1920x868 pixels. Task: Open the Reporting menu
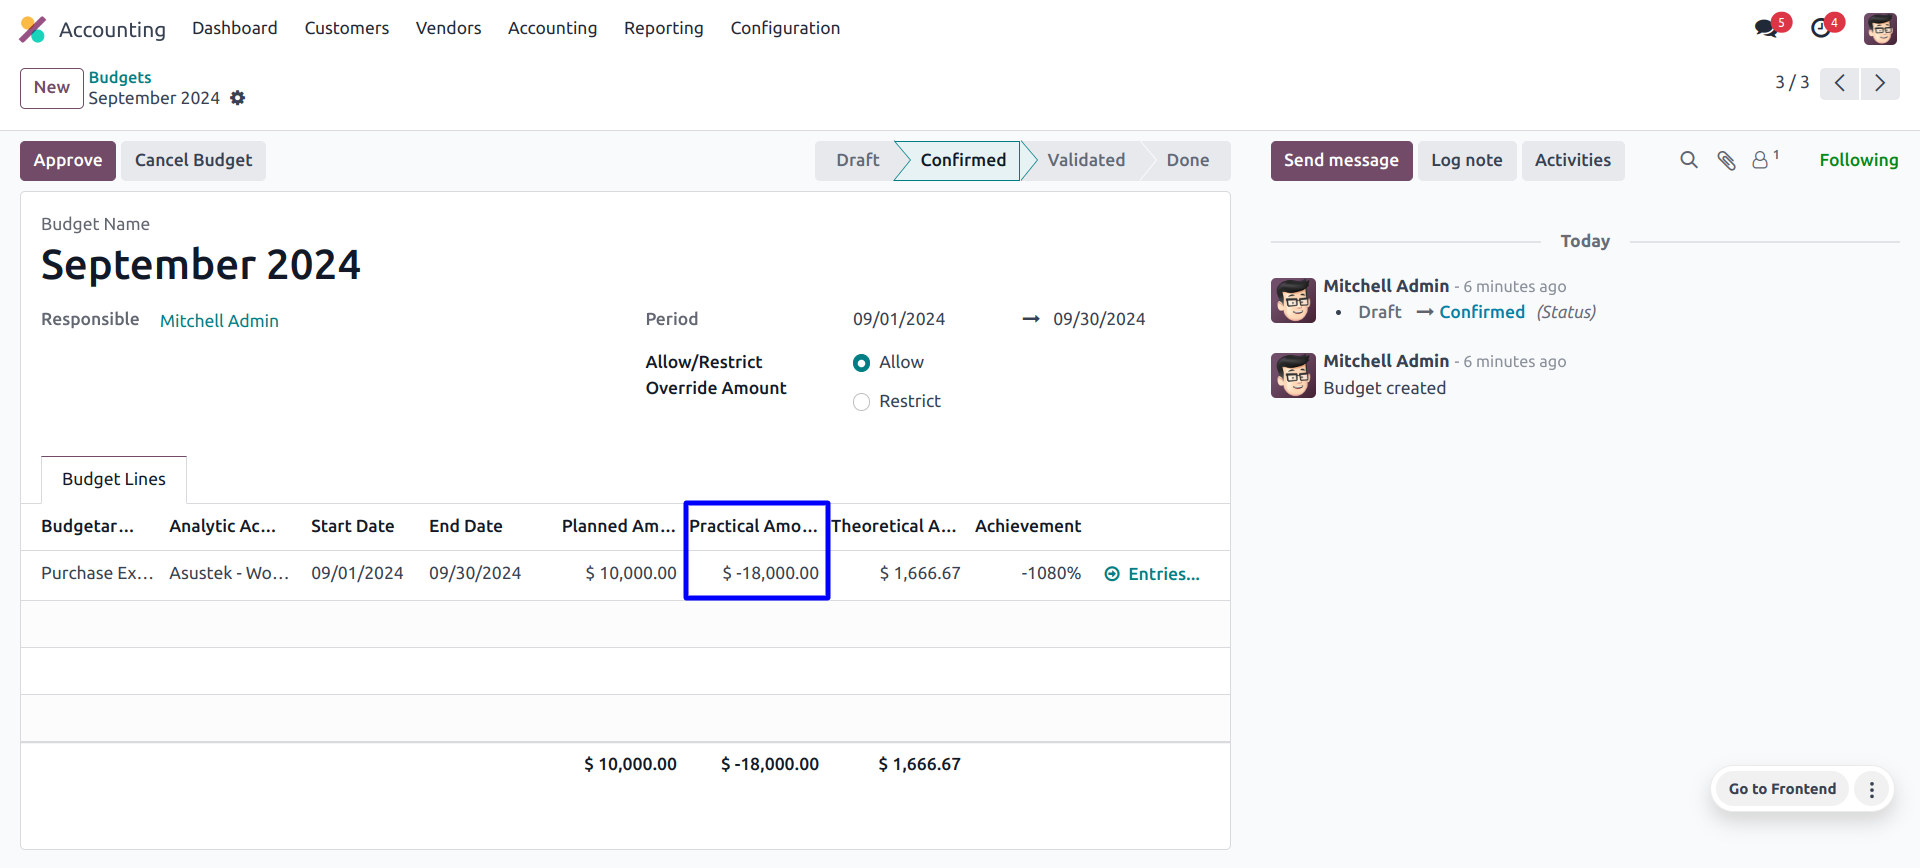(x=663, y=28)
